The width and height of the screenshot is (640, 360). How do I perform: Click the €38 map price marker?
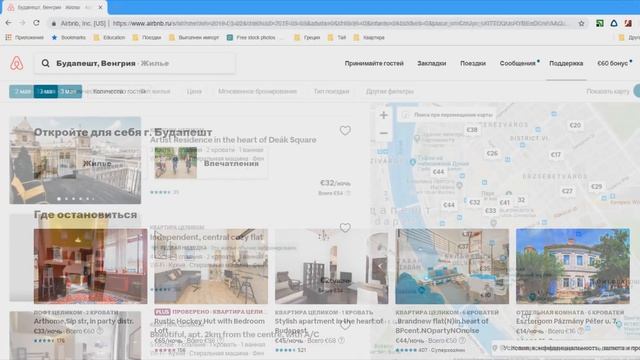(472, 130)
